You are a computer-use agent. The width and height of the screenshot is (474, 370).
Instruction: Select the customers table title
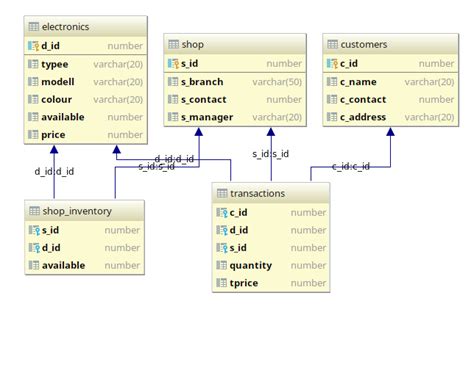[x=364, y=44]
